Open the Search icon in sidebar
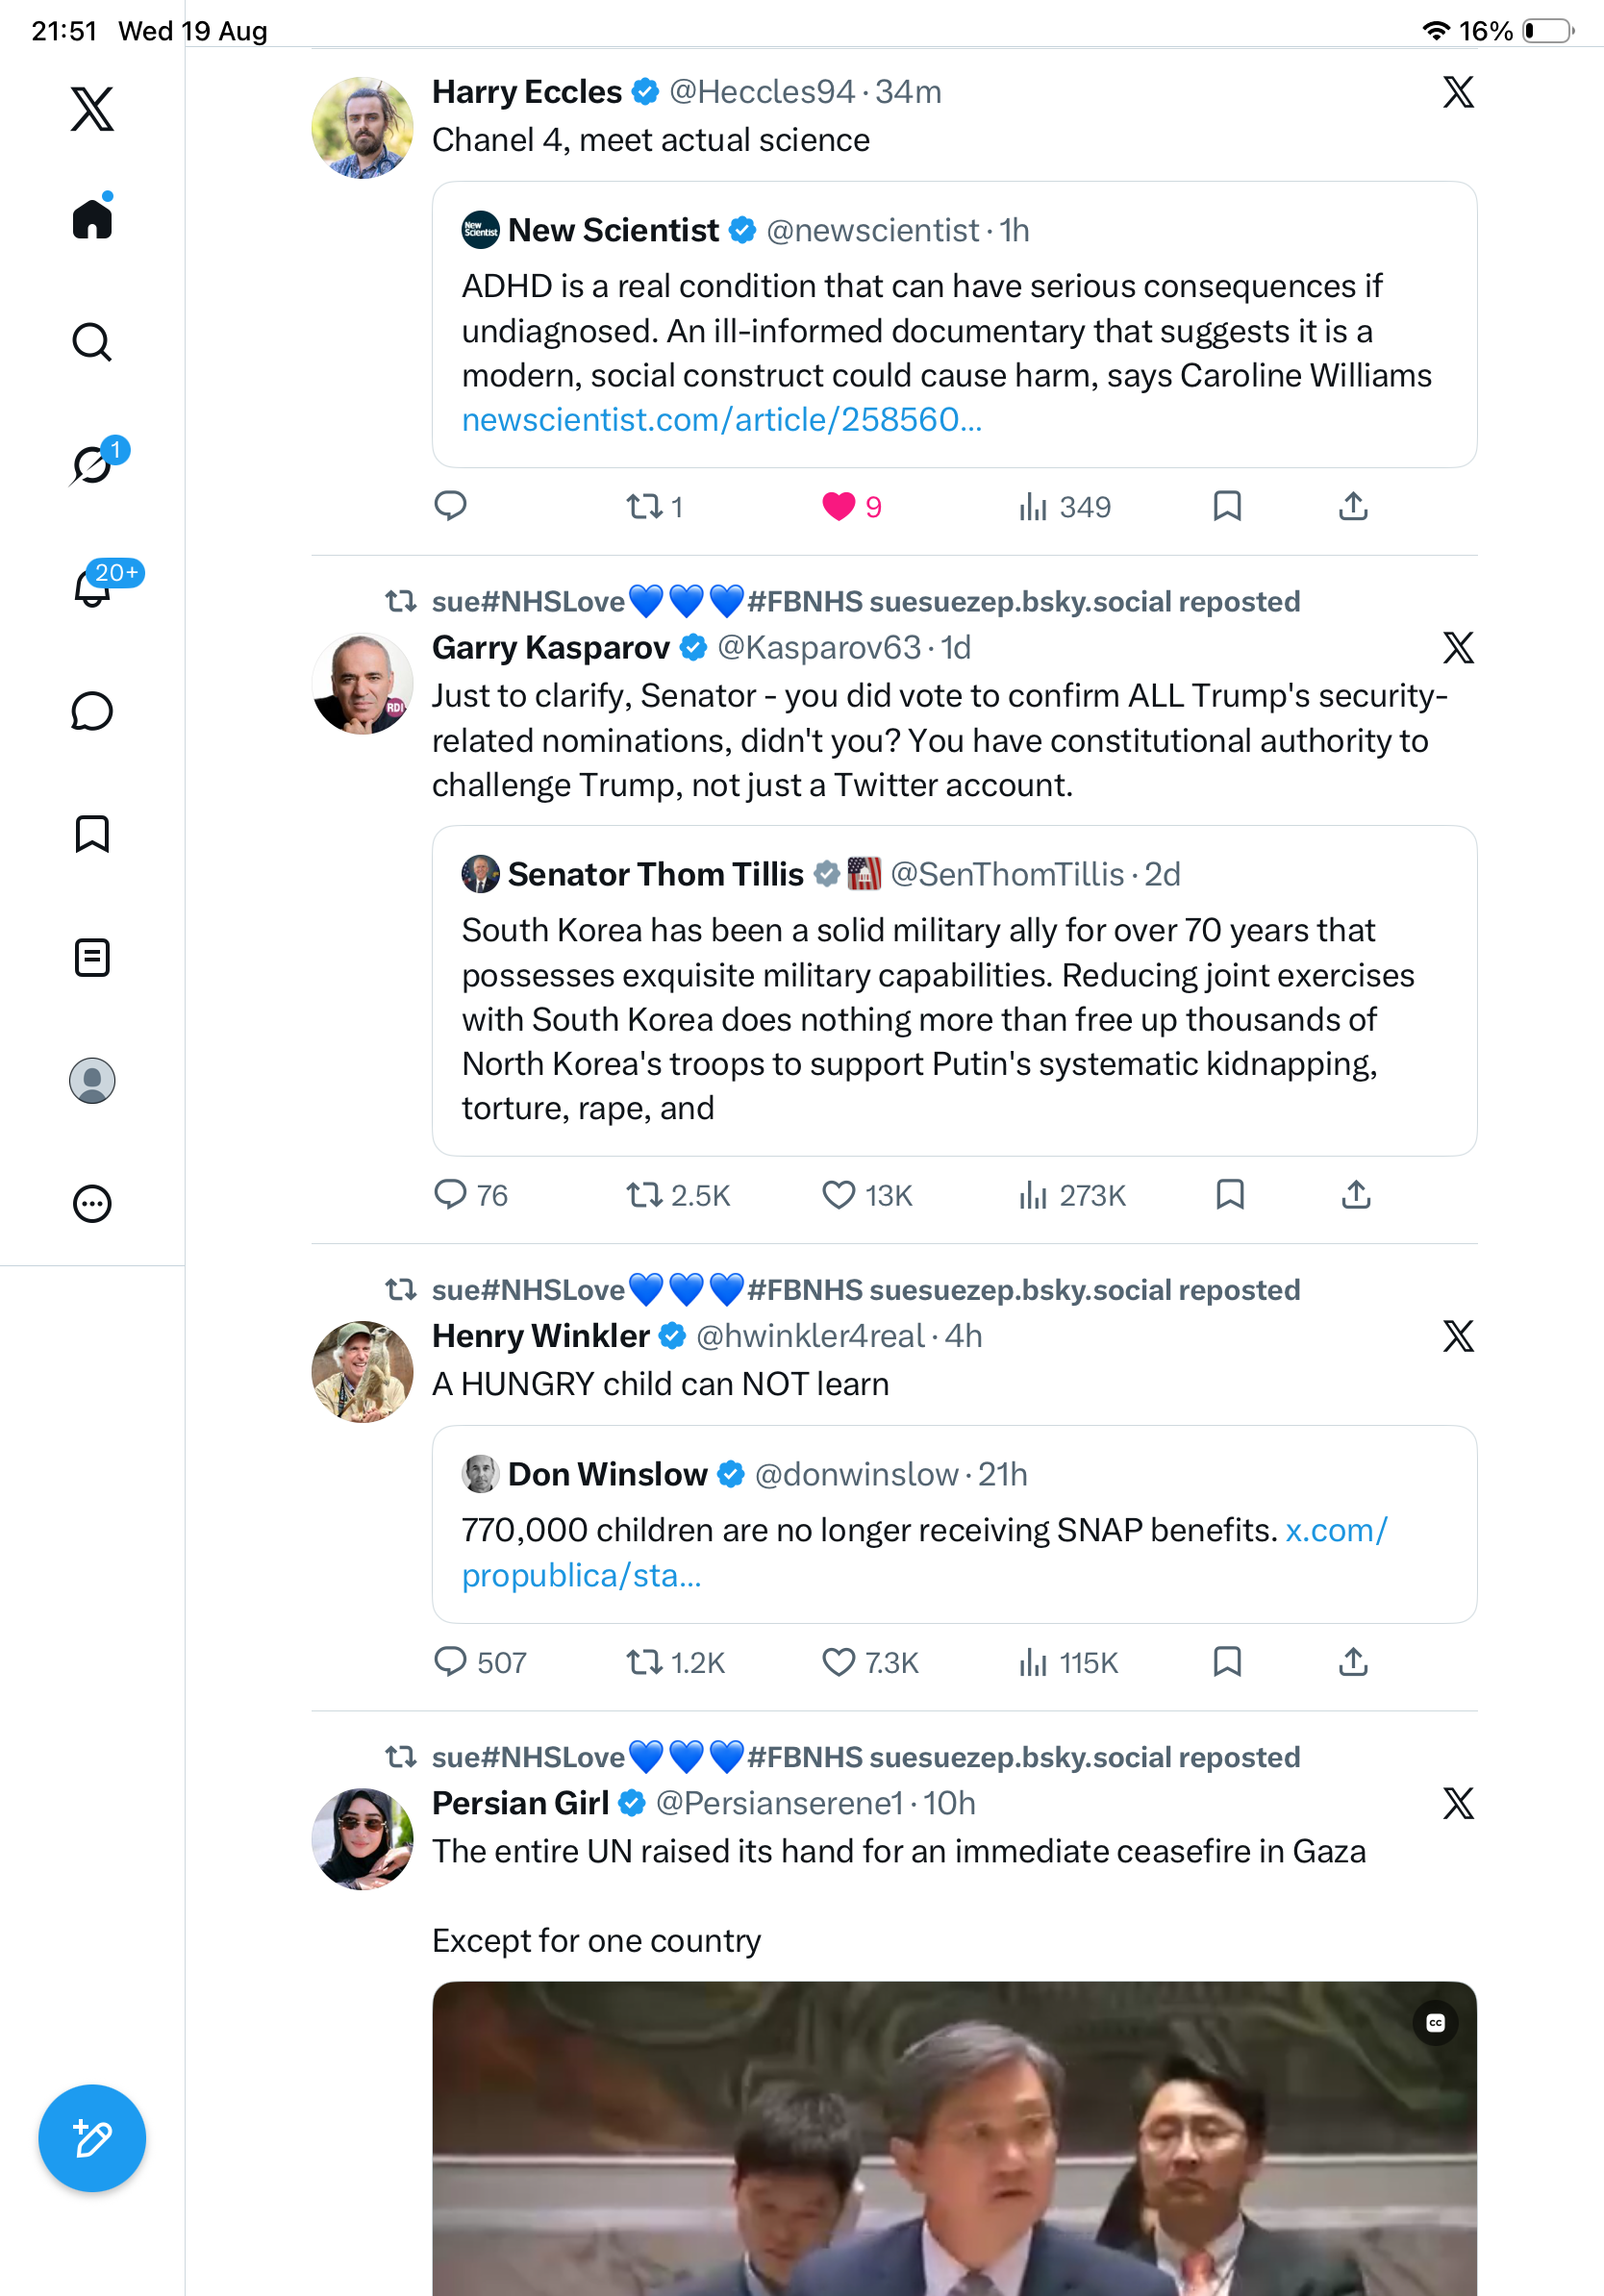Viewport: 1604px width, 2296px height. coord(92,342)
